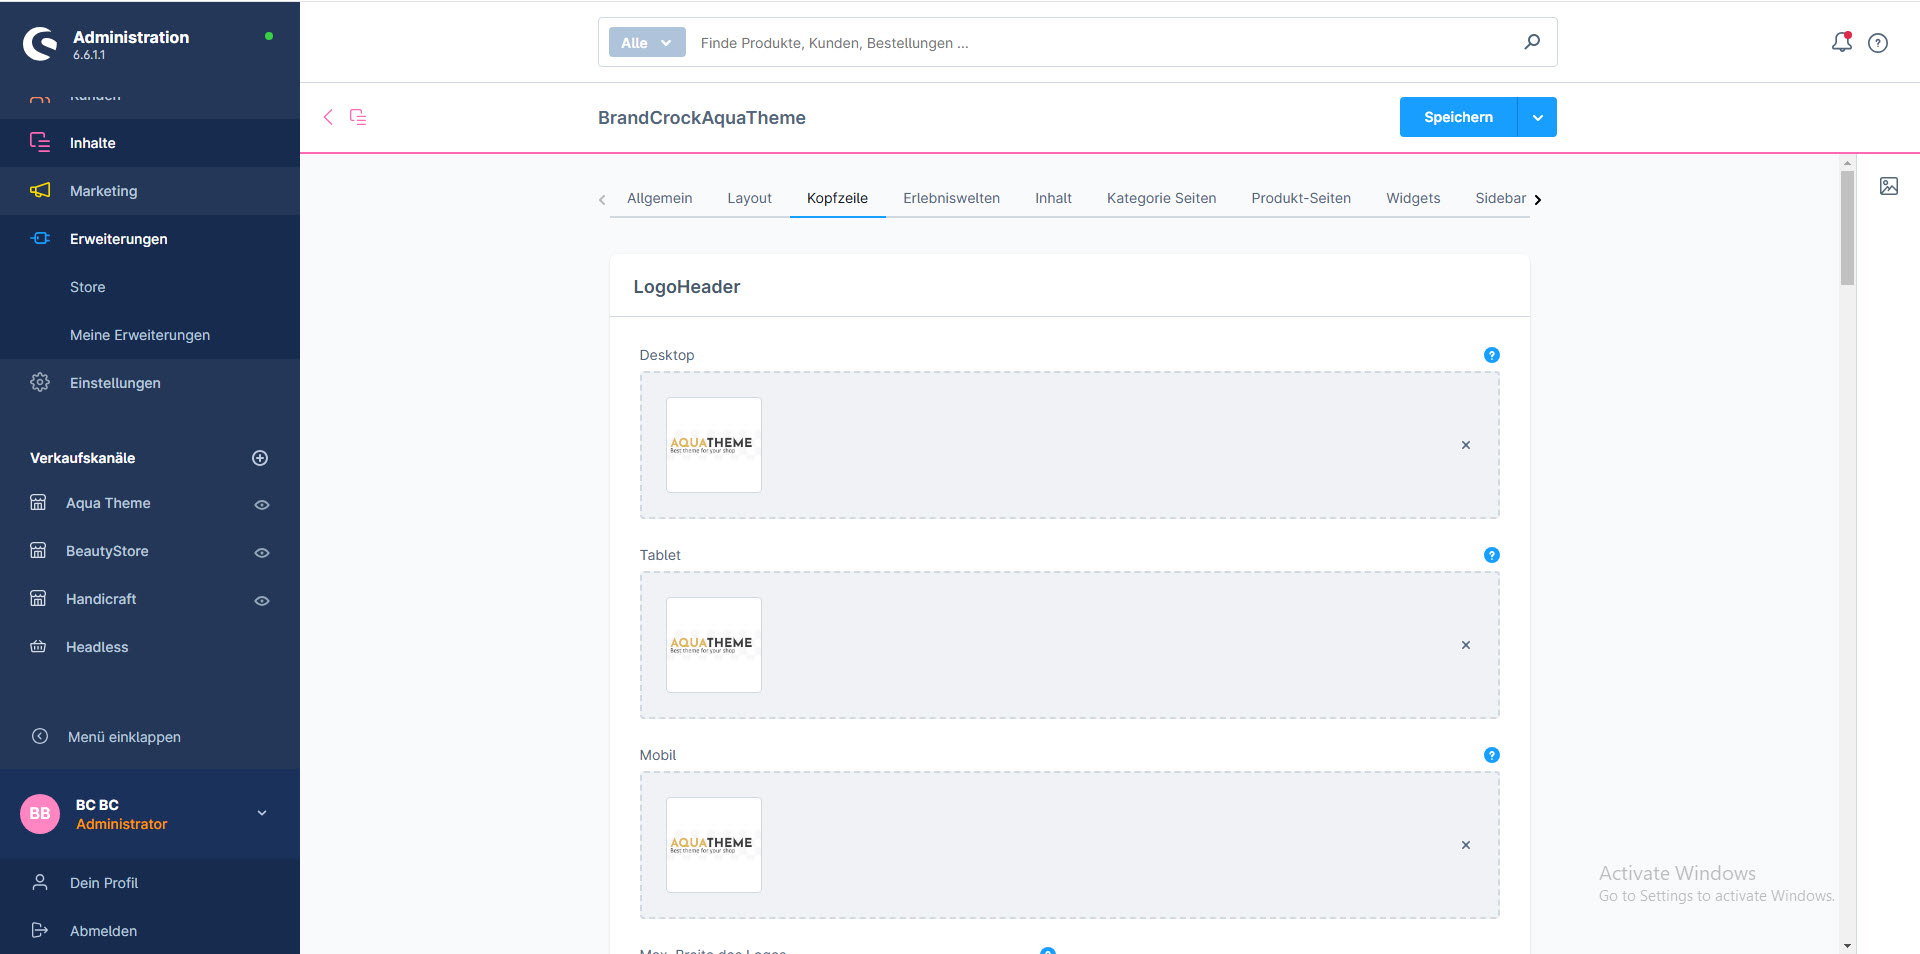The image size is (1920, 954).
Task: Click the search magnifier icon
Action: (x=1531, y=42)
